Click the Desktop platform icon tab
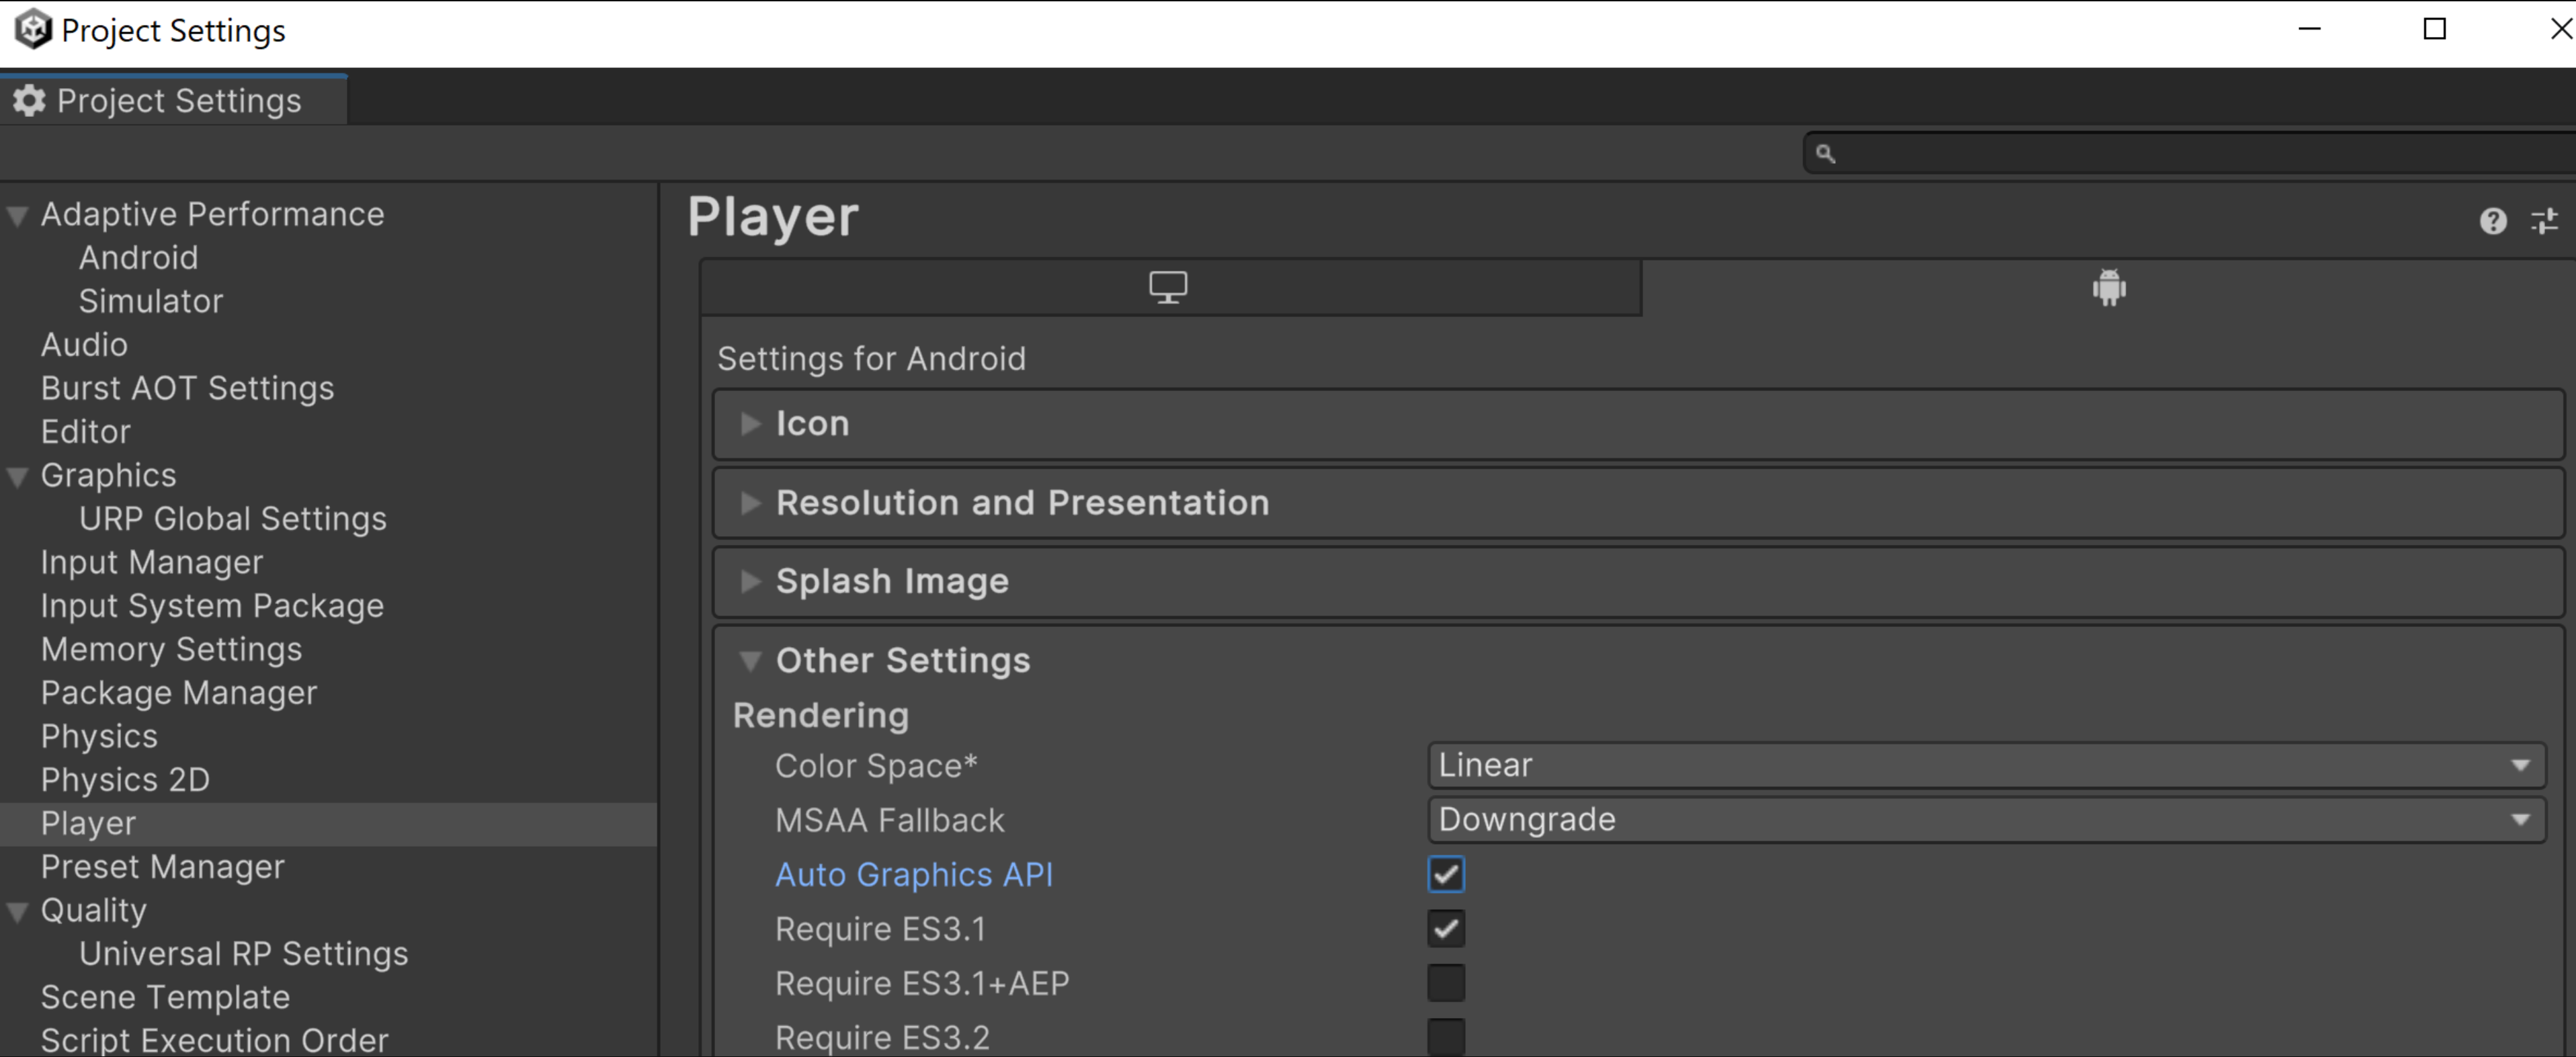 coord(1169,288)
